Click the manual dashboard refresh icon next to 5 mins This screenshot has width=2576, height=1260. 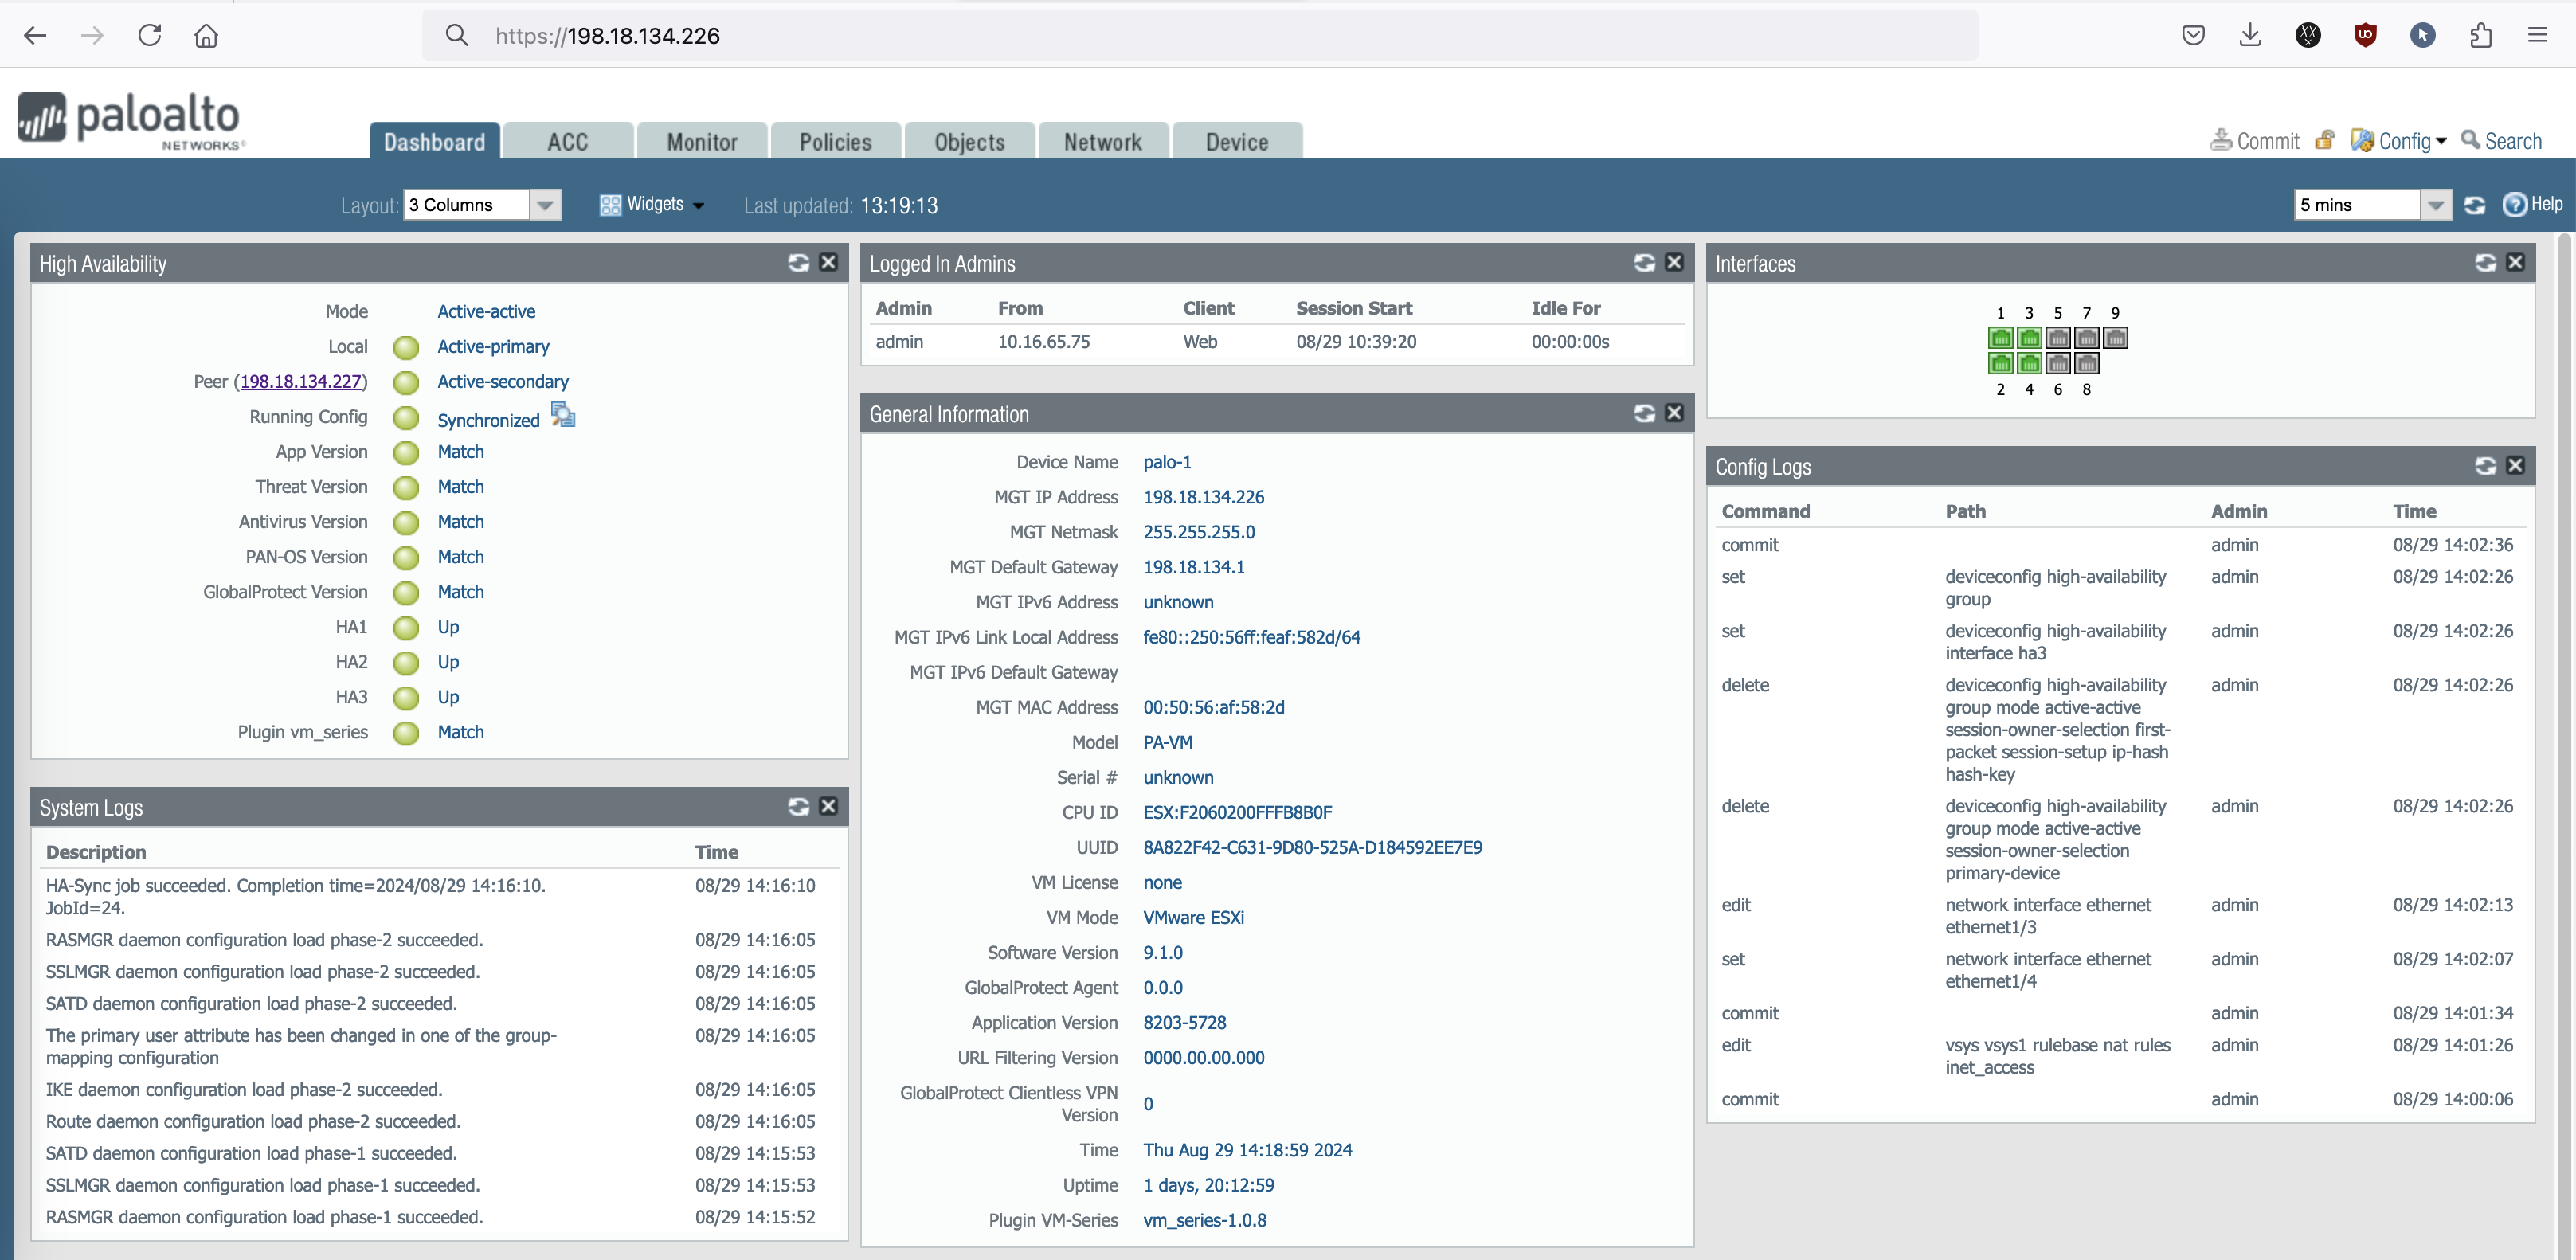pos(2475,205)
